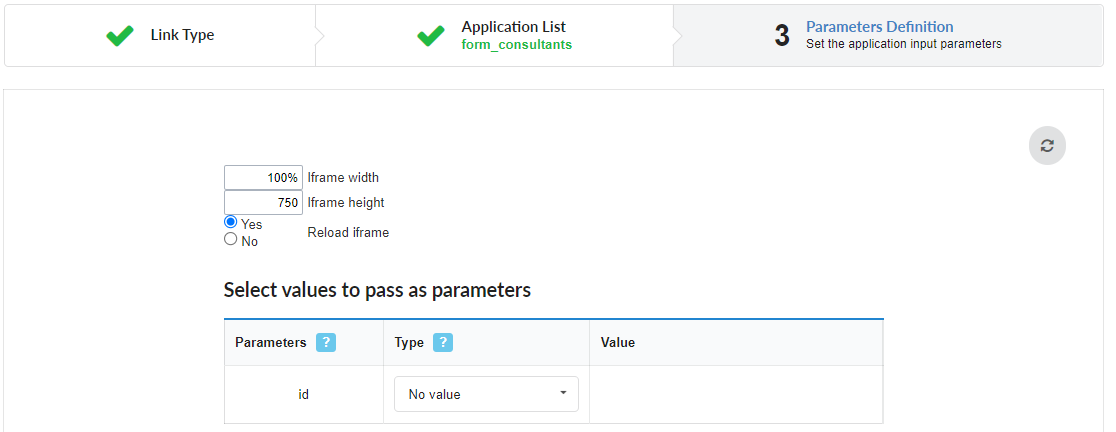Click the form_consultants application name
The width and height of the screenshot is (1116, 432).
[x=517, y=45]
